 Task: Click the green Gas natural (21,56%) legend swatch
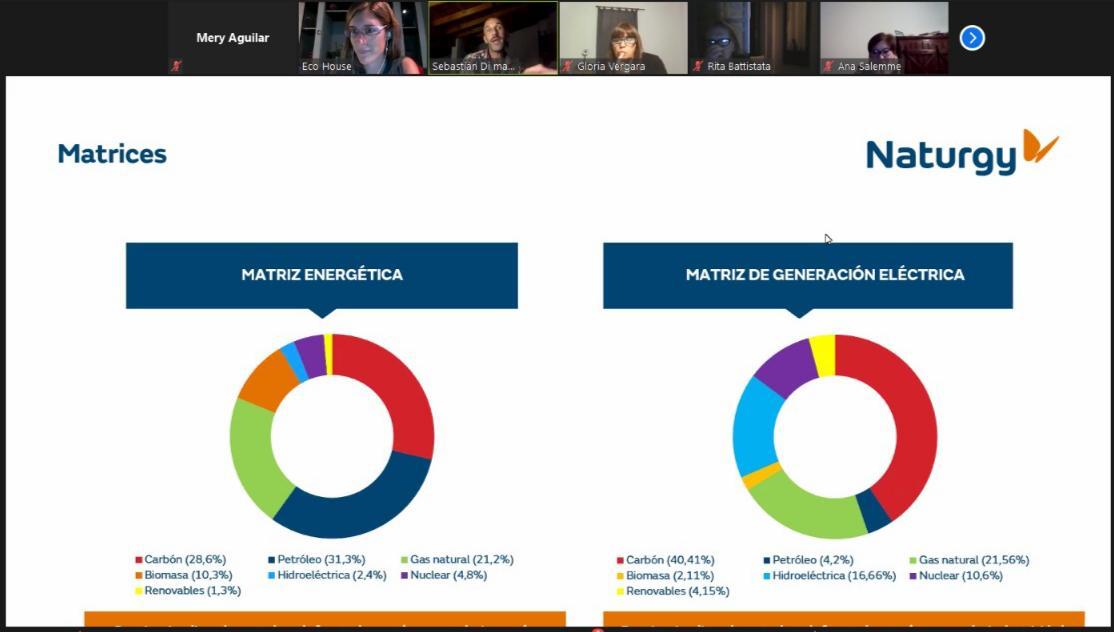(913, 561)
